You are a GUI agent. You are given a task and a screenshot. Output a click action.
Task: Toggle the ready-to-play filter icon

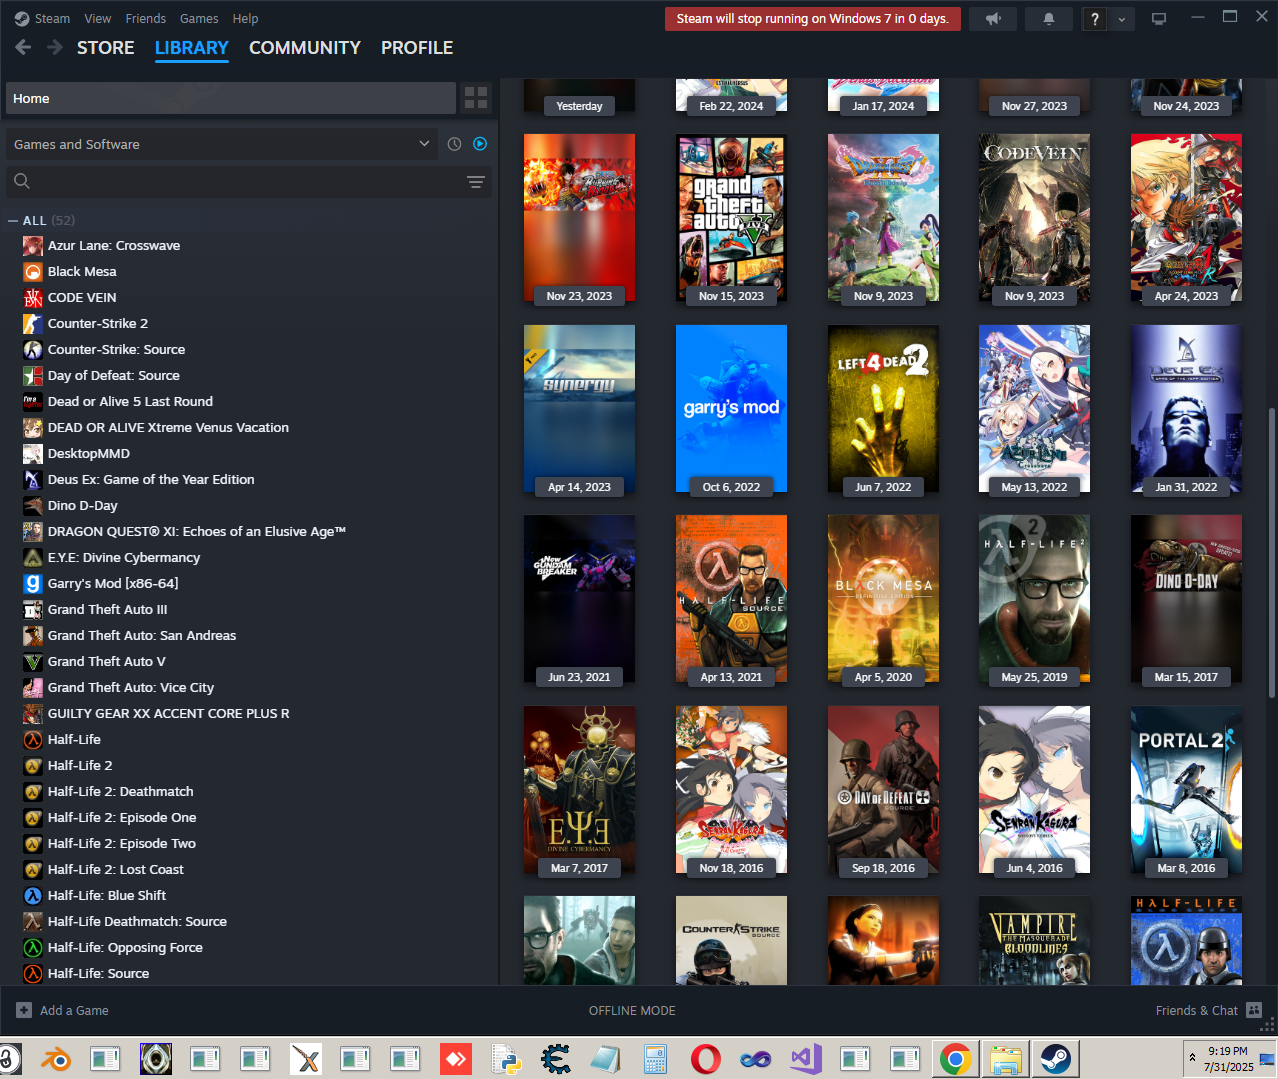coord(480,144)
